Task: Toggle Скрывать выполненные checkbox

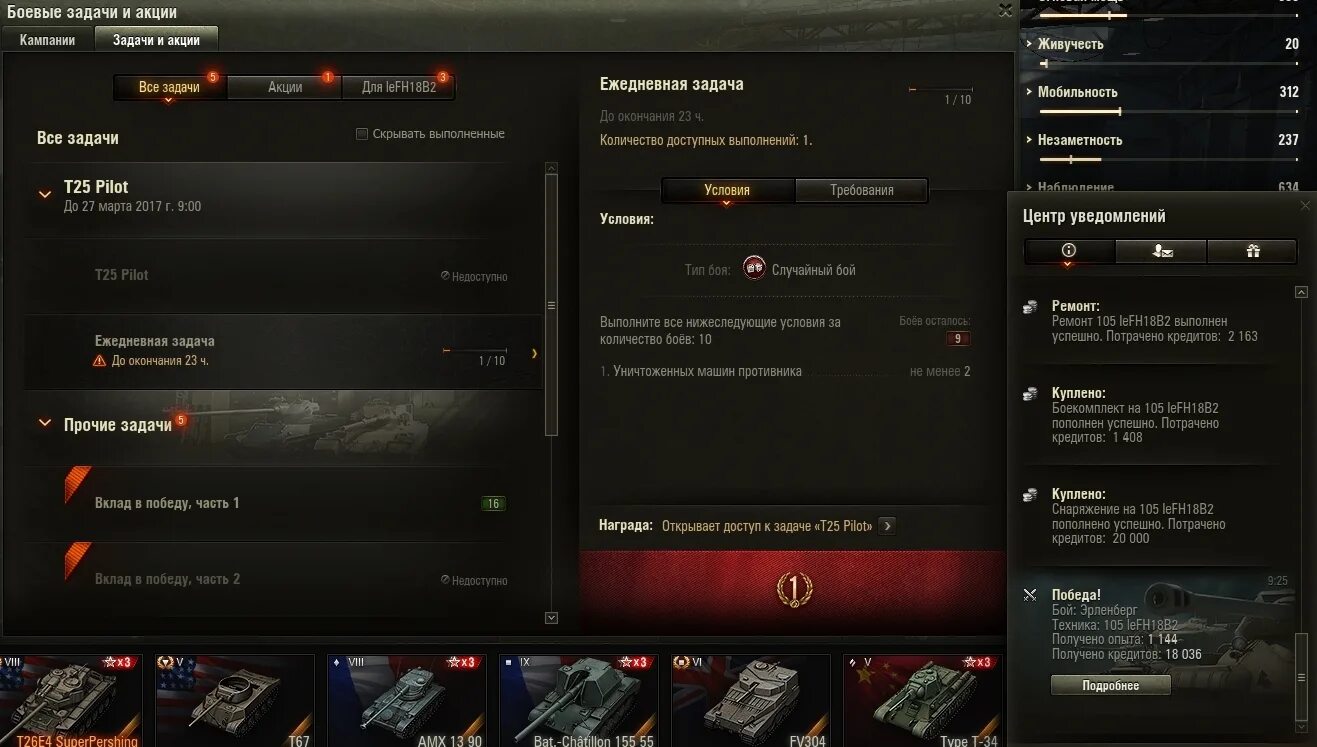Action: (x=362, y=134)
